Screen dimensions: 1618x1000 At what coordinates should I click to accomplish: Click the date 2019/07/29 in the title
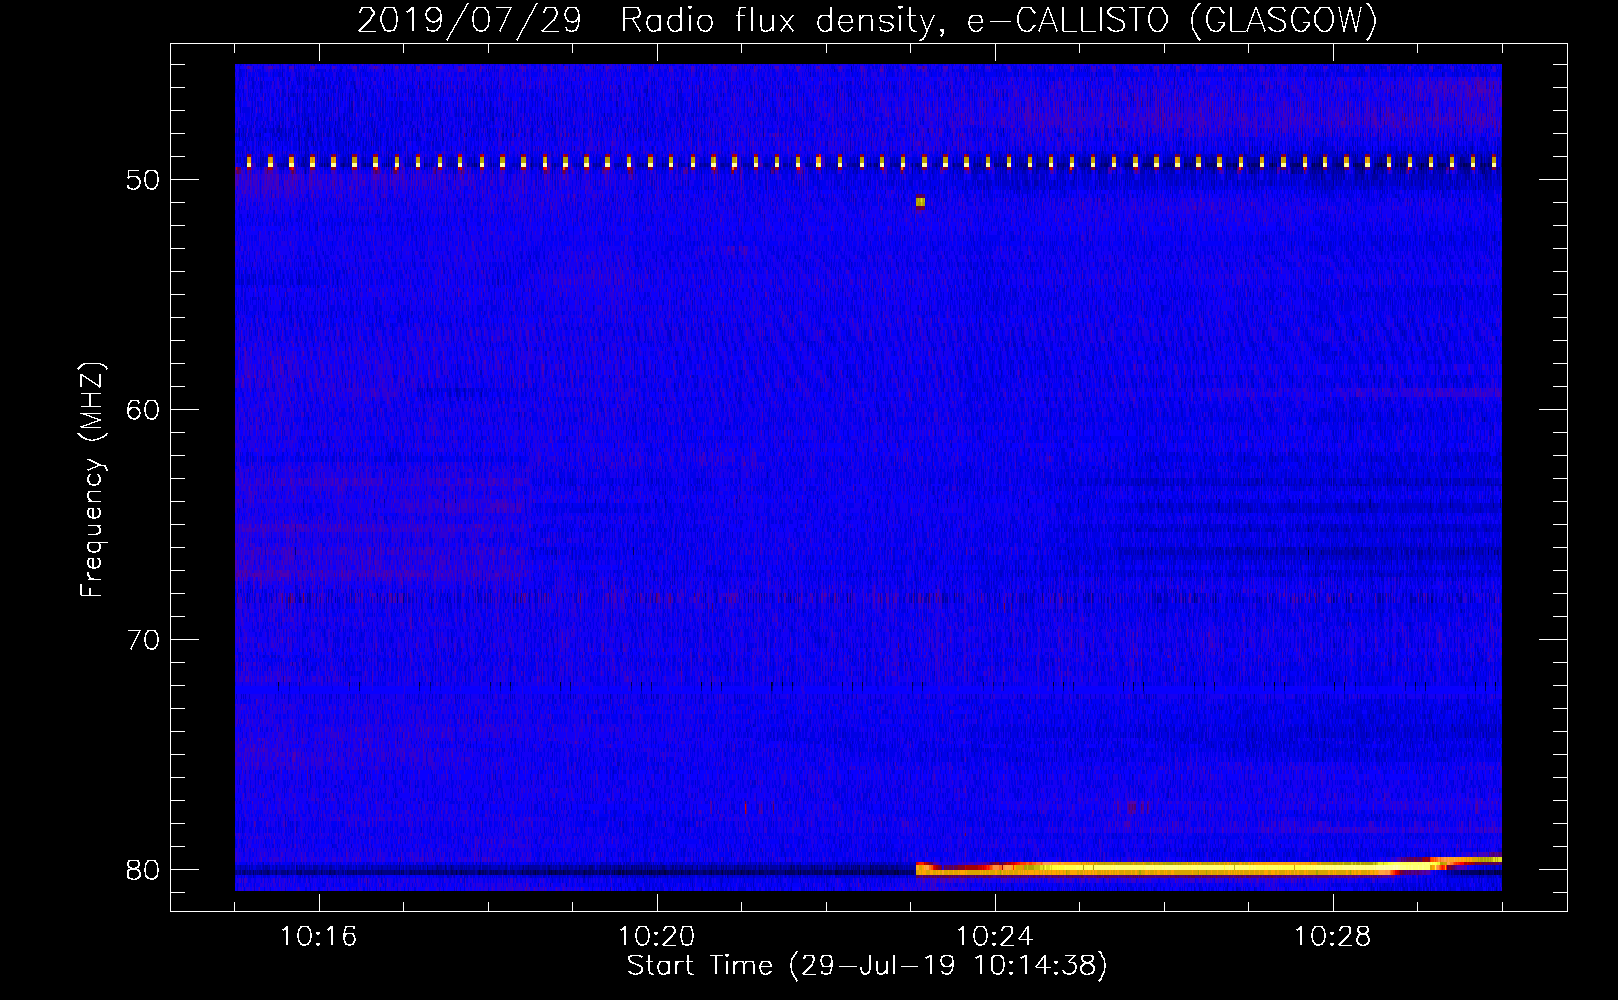[469, 20]
